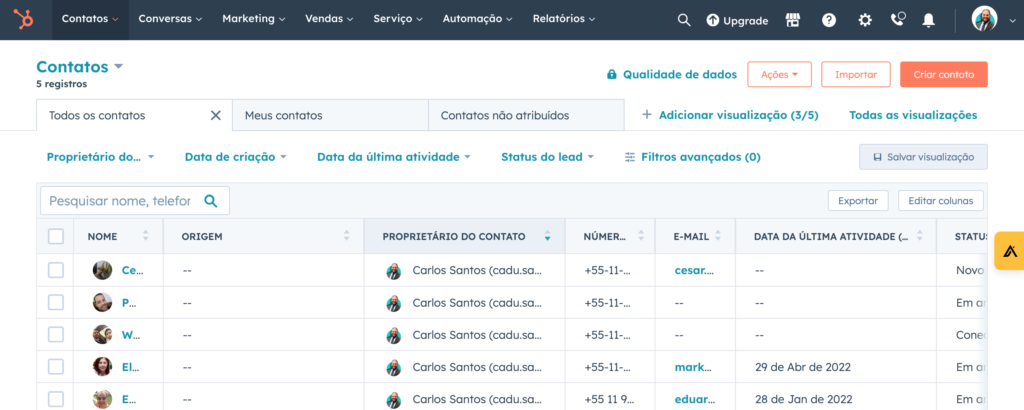Click the HubSpot sprocket logo
Image resolution: width=1024 pixels, height=410 pixels.
24,20
